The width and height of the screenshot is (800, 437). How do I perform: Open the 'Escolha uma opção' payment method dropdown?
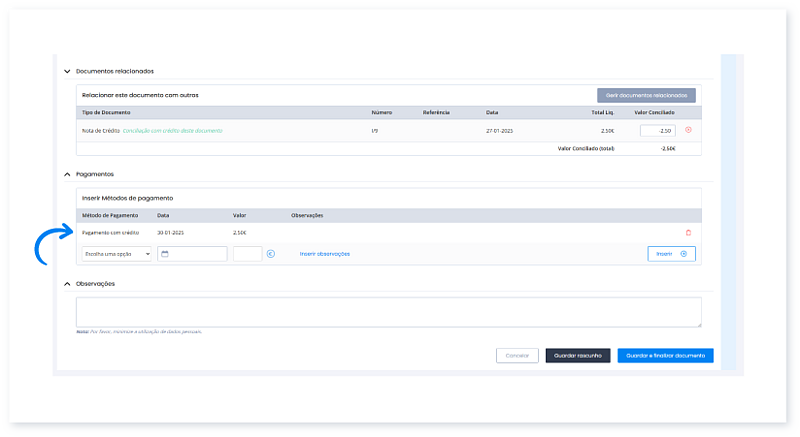click(116, 254)
